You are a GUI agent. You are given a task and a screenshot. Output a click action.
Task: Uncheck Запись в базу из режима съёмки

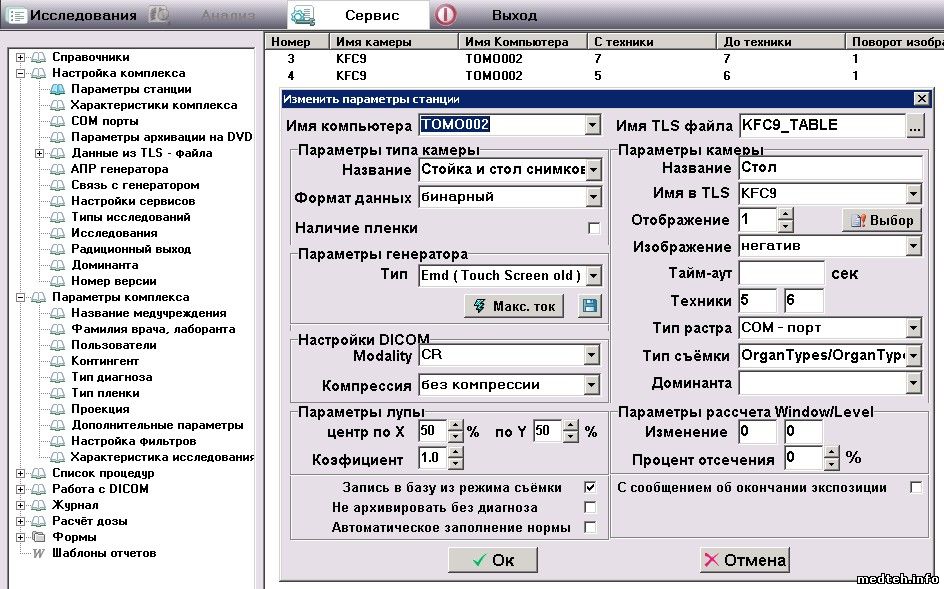tap(590, 487)
